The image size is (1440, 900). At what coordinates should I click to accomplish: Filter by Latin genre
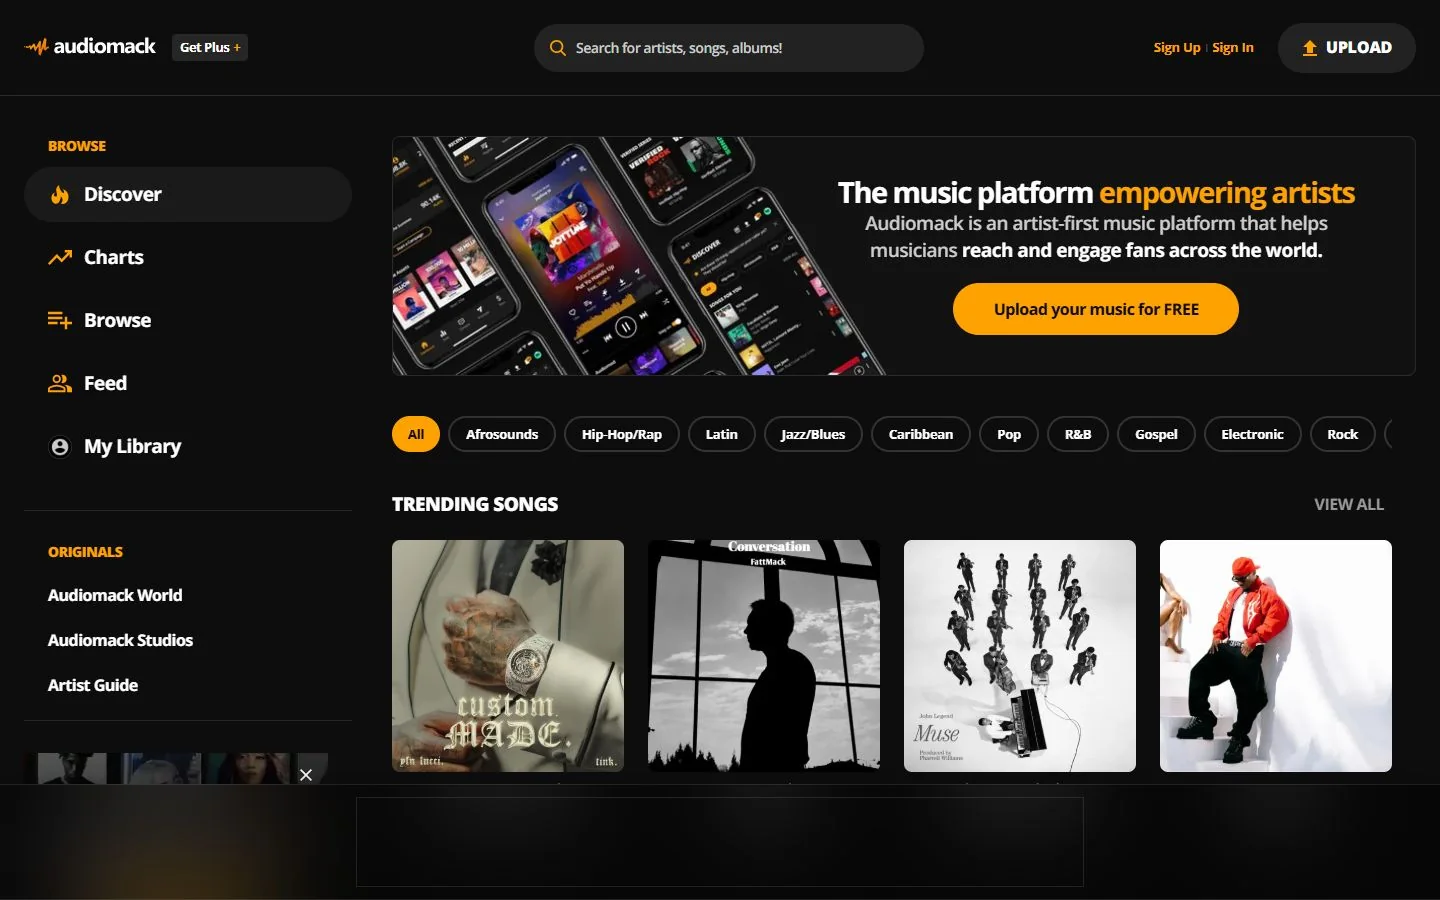722,434
